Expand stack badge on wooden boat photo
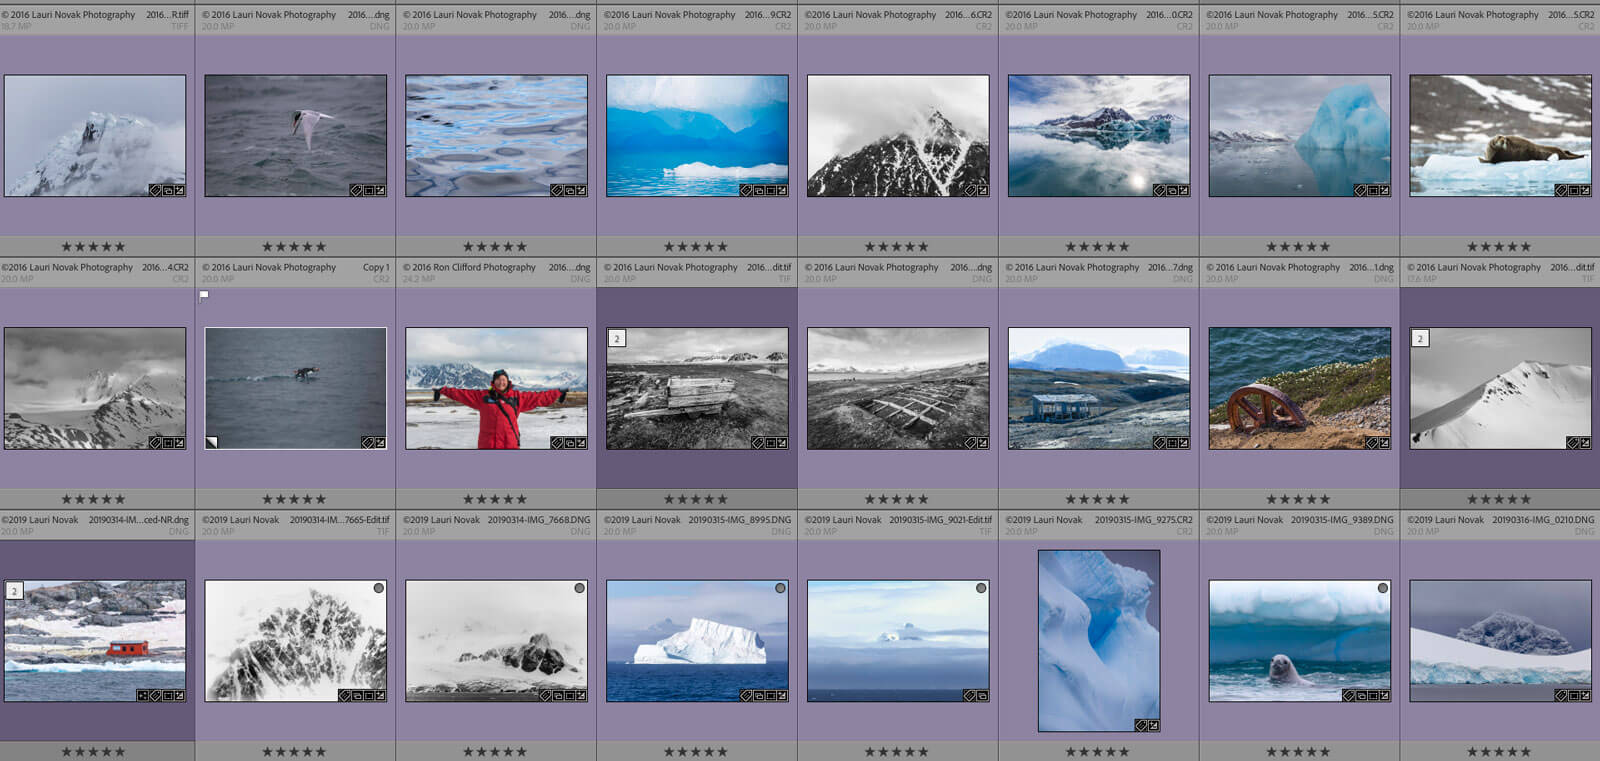The width and height of the screenshot is (1600, 761). (617, 339)
